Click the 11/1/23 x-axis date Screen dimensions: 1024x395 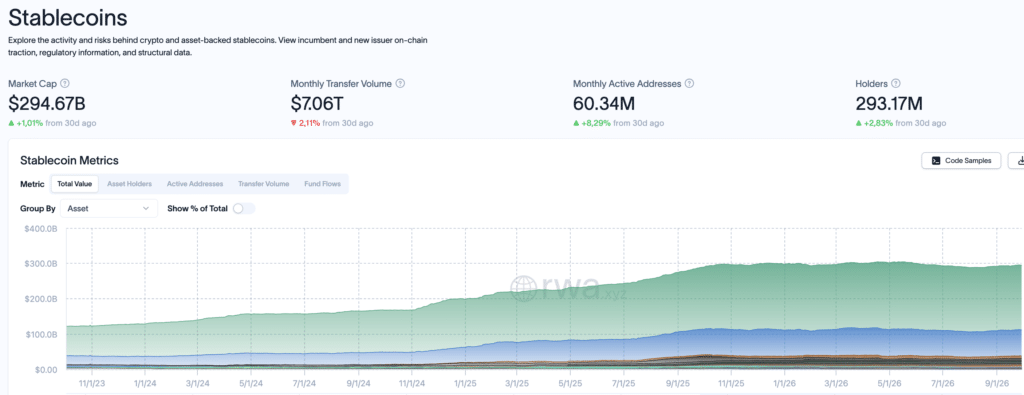(92, 384)
